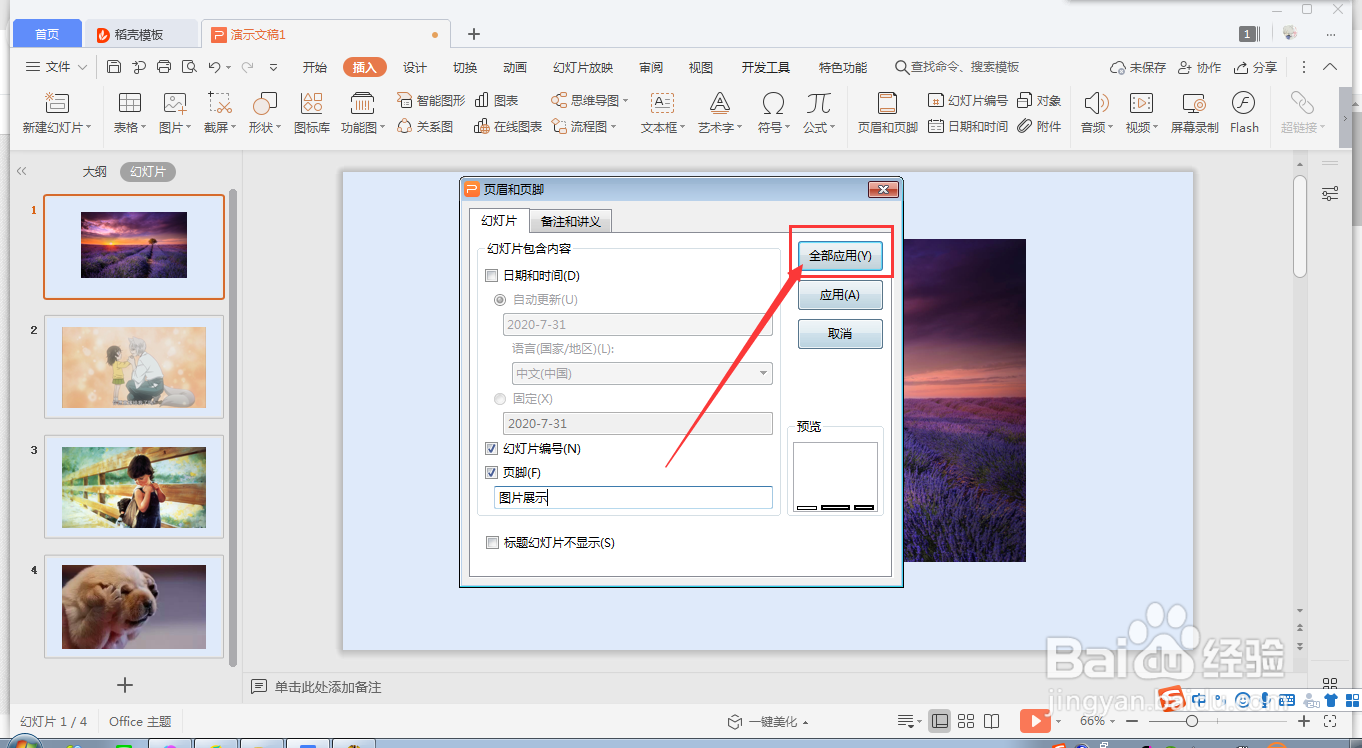1362x748 pixels.
Task: Uncheck the Footer (页脚(F)) checkbox
Action: tap(491, 472)
